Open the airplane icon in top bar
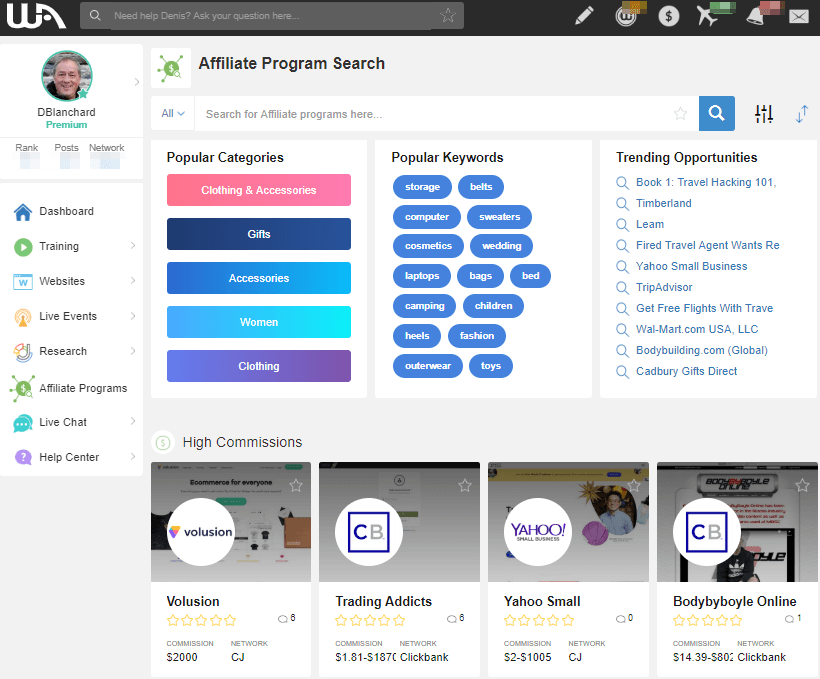 coord(707,15)
